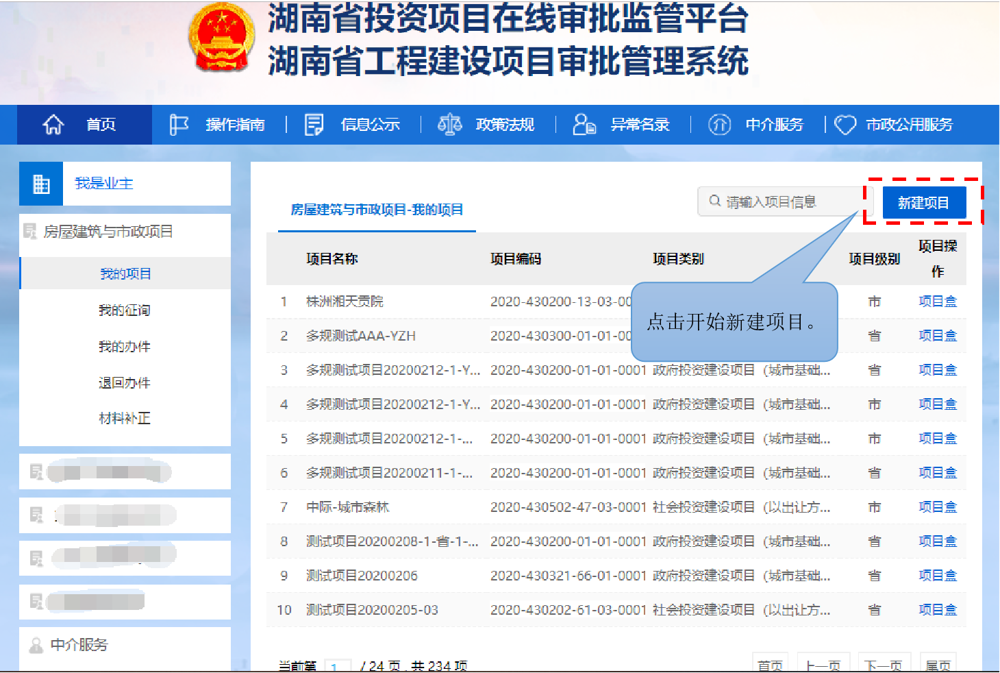Viewport: 1000px width, 673px height.
Task: Click the document icon for 信息公示
Action: click(x=312, y=124)
